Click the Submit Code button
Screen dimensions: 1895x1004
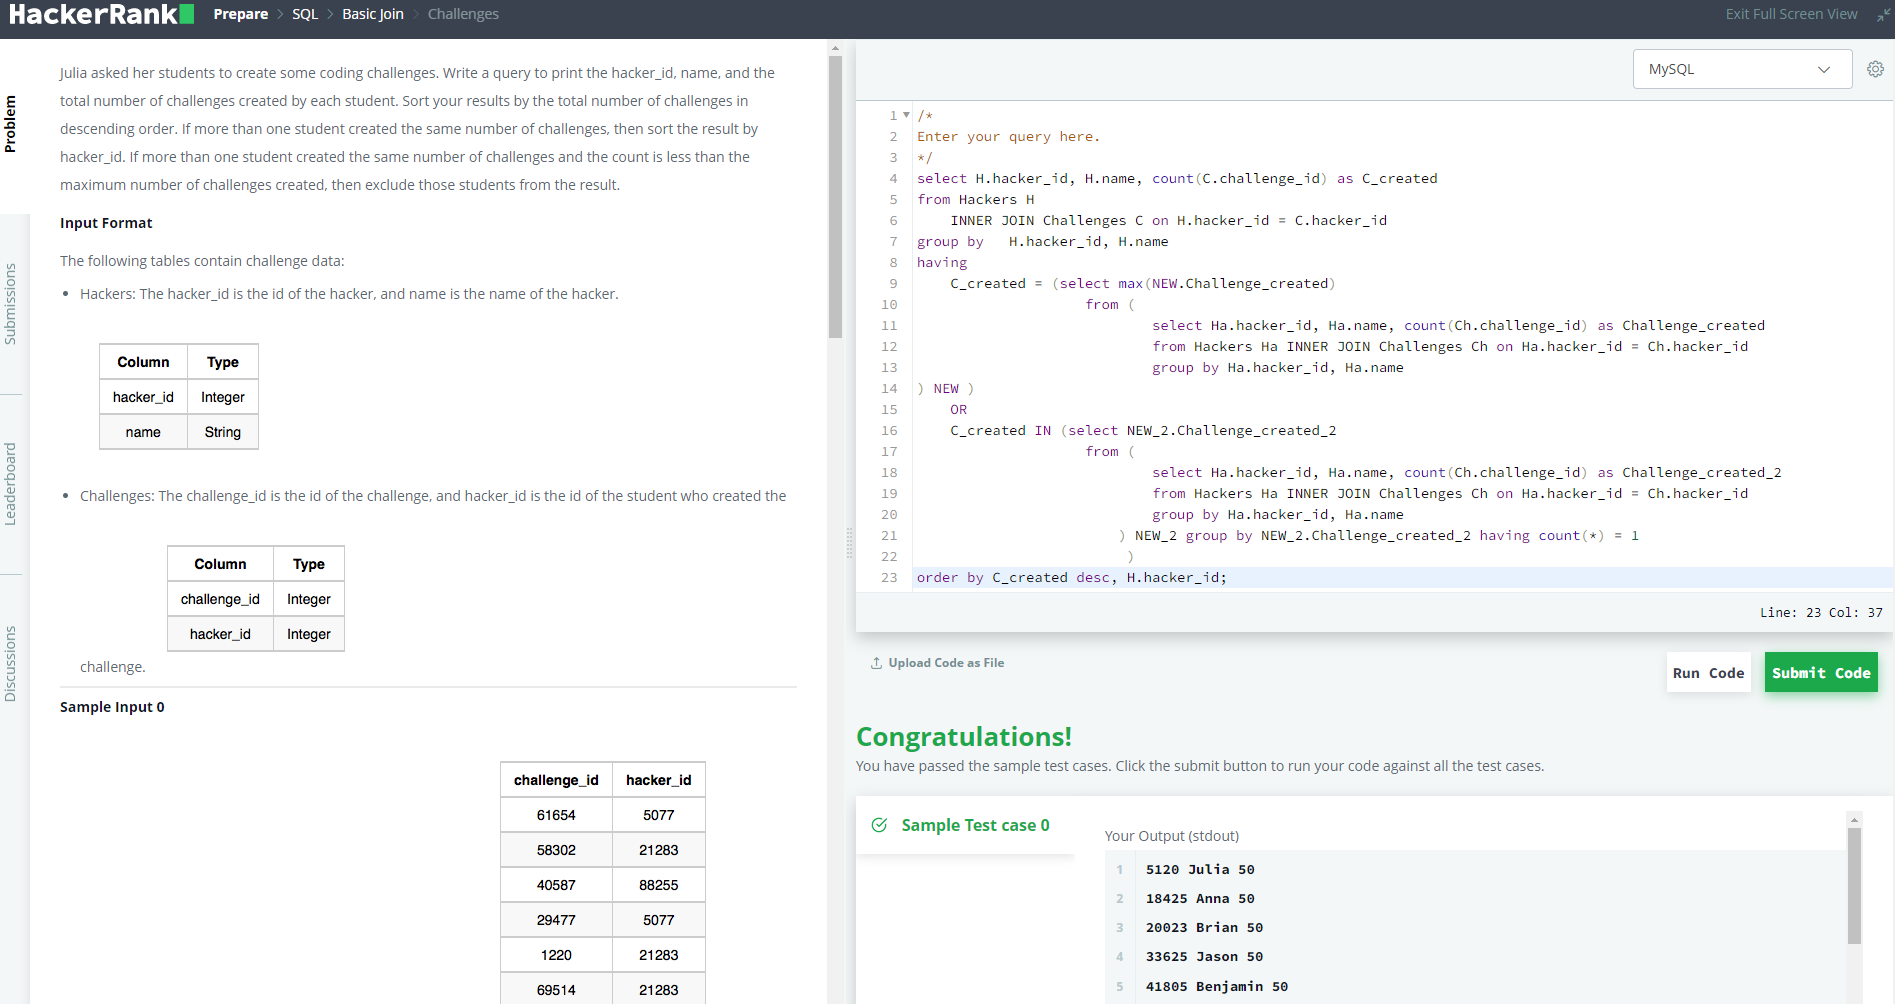[x=1821, y=673]
